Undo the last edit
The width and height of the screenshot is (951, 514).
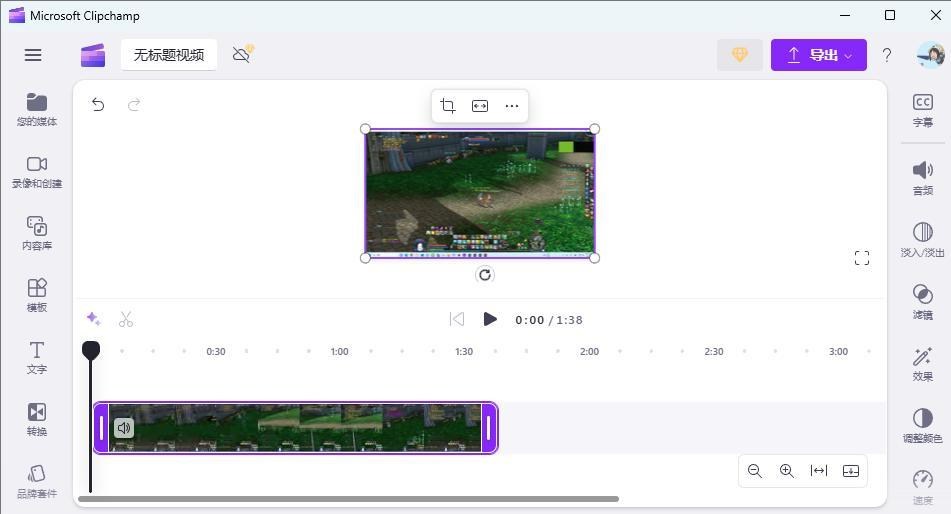click(x=98, y=104)
